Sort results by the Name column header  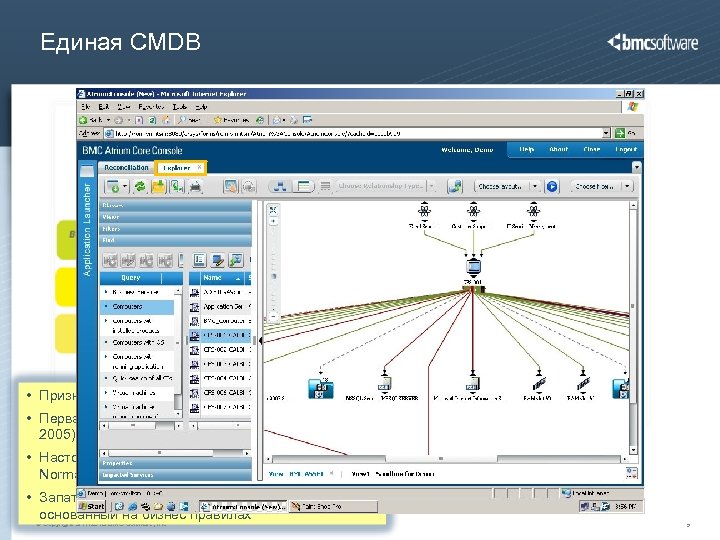[223, 278]
